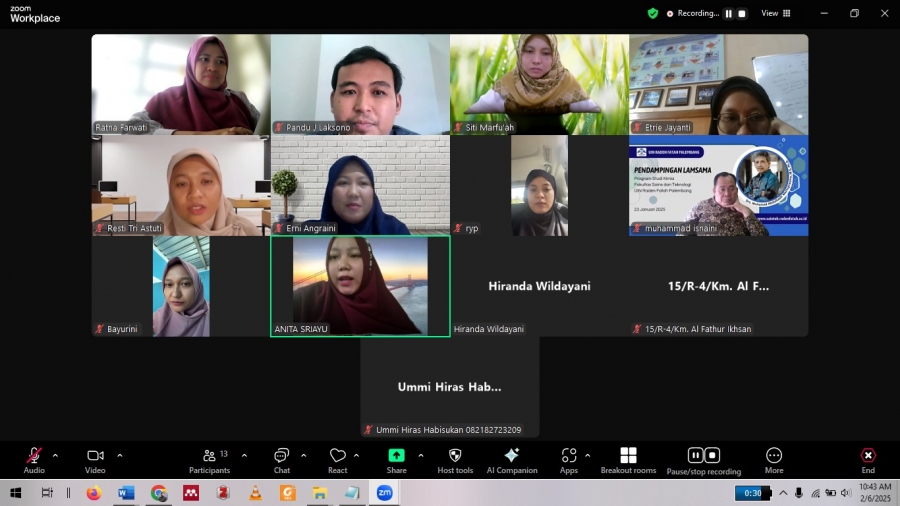Click the red End meeting button
Image resolution: width=900 pixels, height=506 pixels.
pos(868,460)
